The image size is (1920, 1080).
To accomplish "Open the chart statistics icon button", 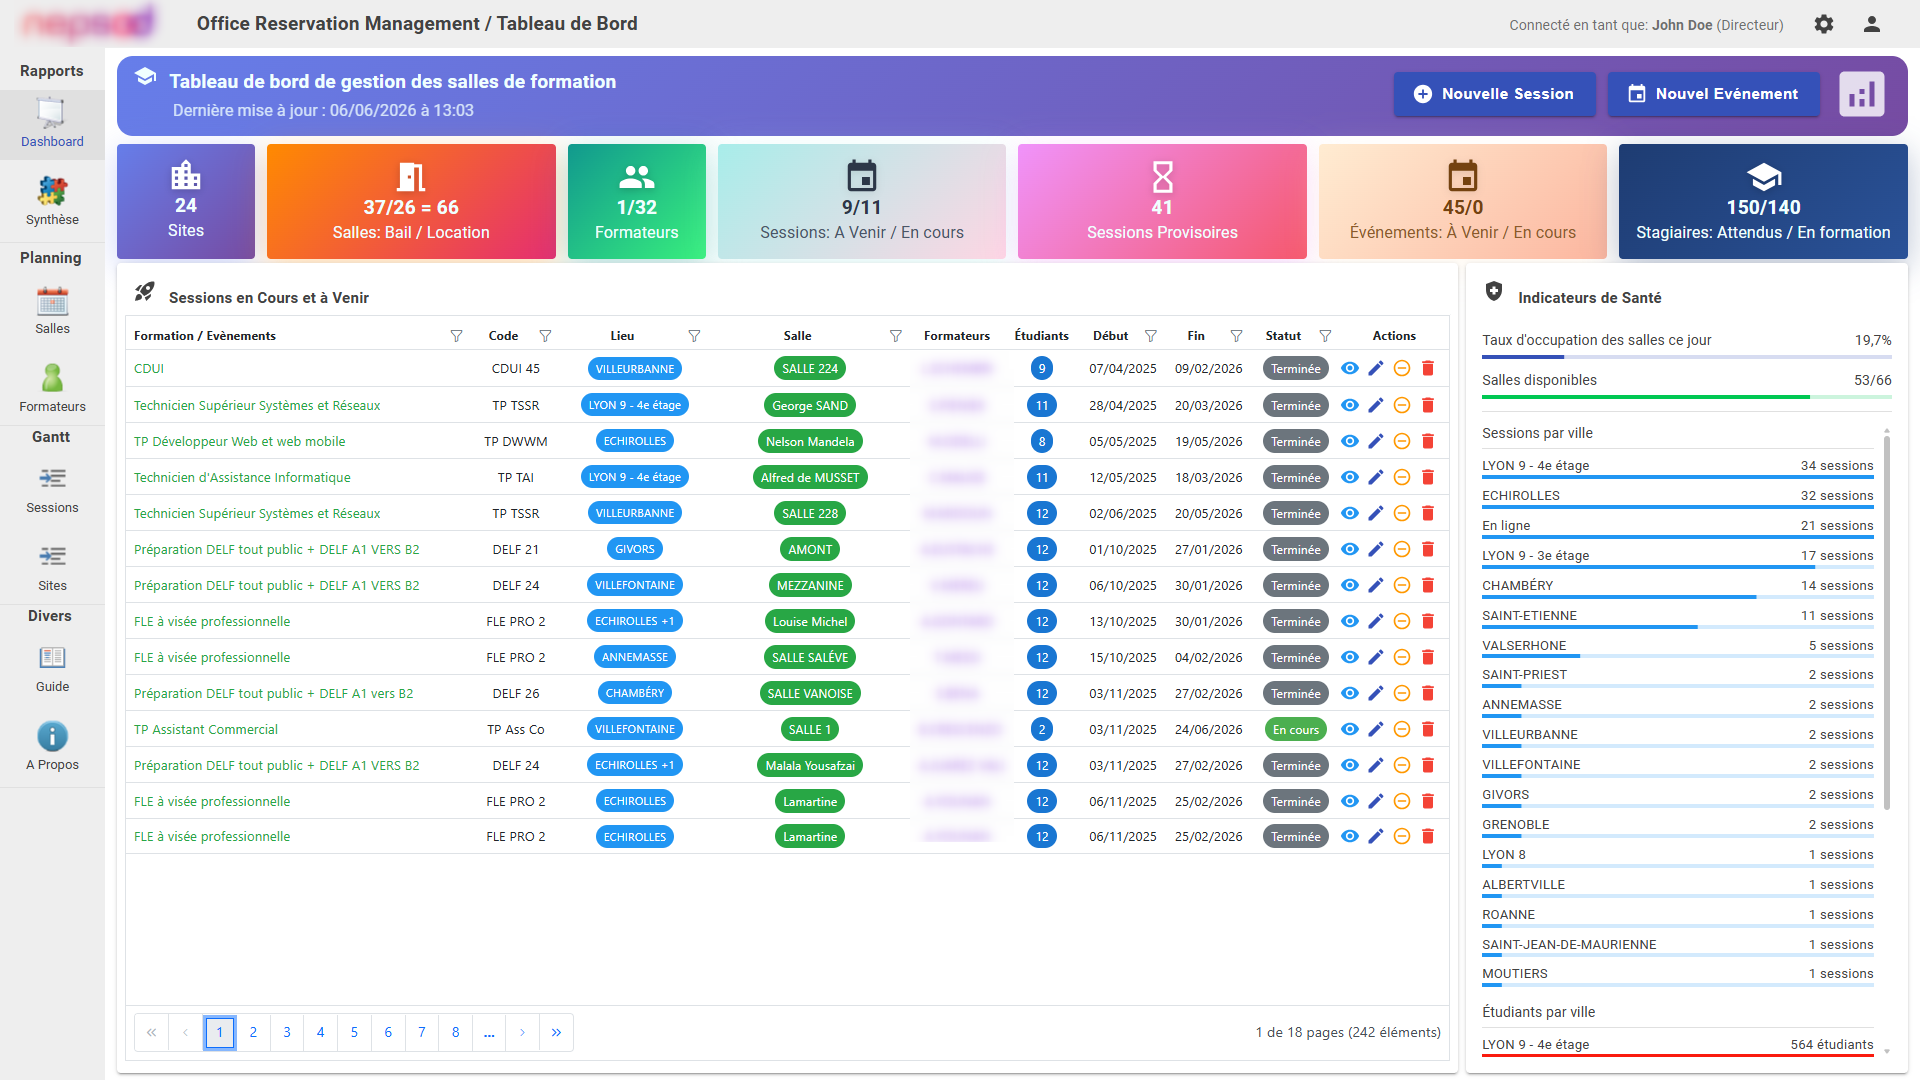I will (1861, 94).
